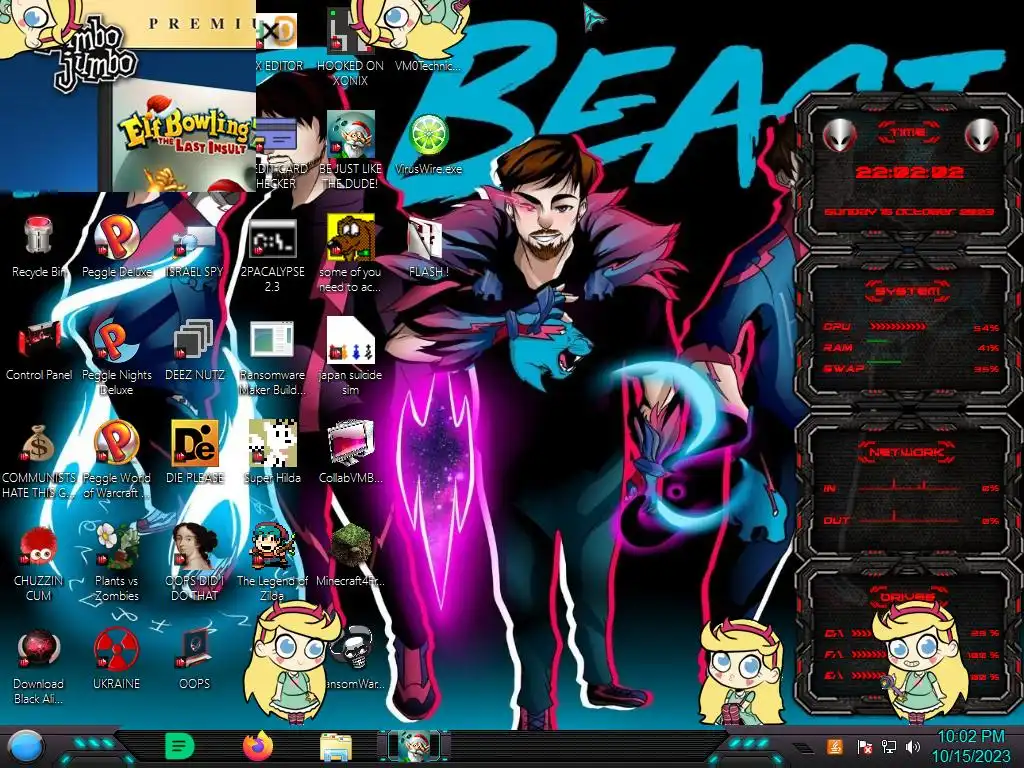Open Ransomware Maker Build shortcut
This screenshot has width=1024, height=768.
click(272, 340)
